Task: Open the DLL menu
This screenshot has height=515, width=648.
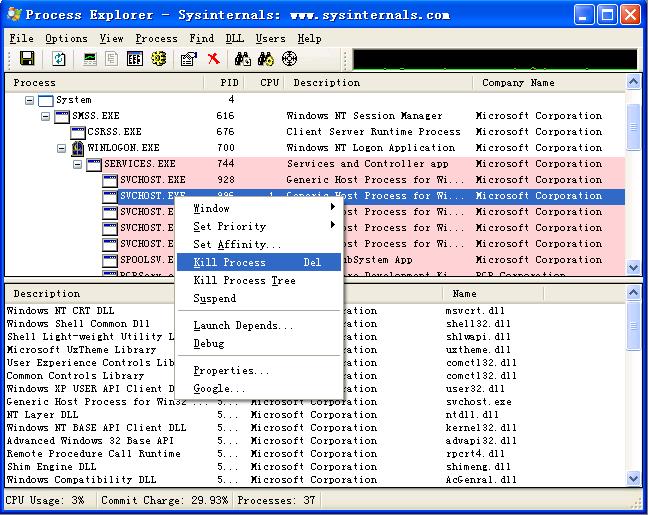Action: 234,38
